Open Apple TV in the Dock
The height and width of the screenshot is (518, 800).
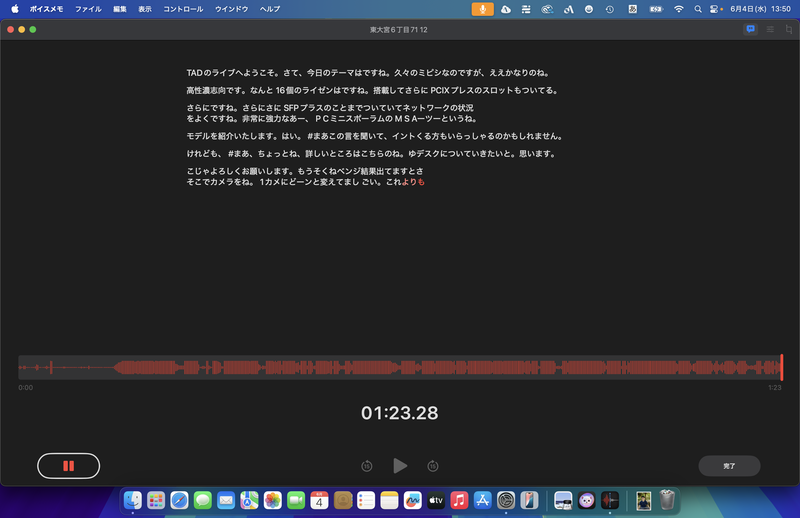(436, 500)
